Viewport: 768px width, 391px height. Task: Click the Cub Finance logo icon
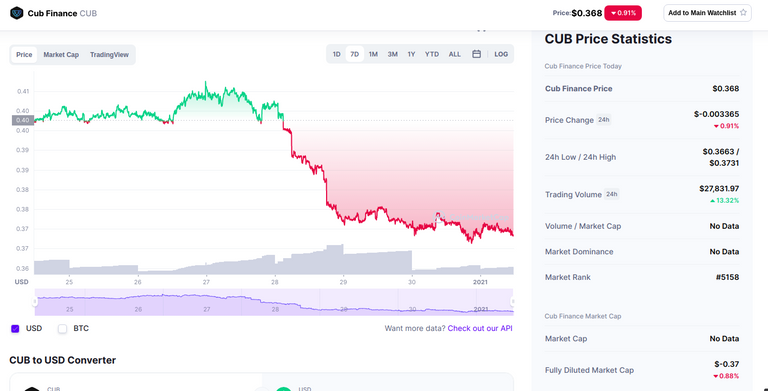[x=17, y=13]
